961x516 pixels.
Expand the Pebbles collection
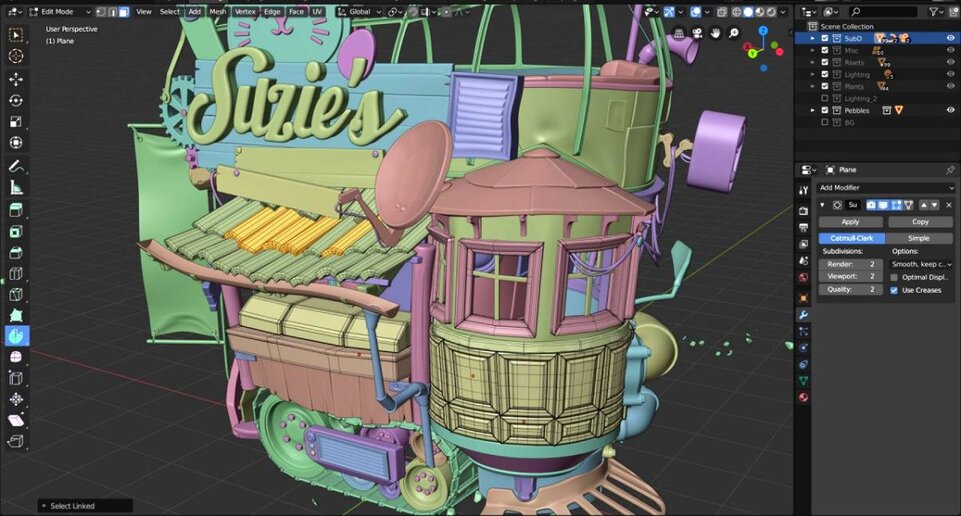(x=813, y=110)
